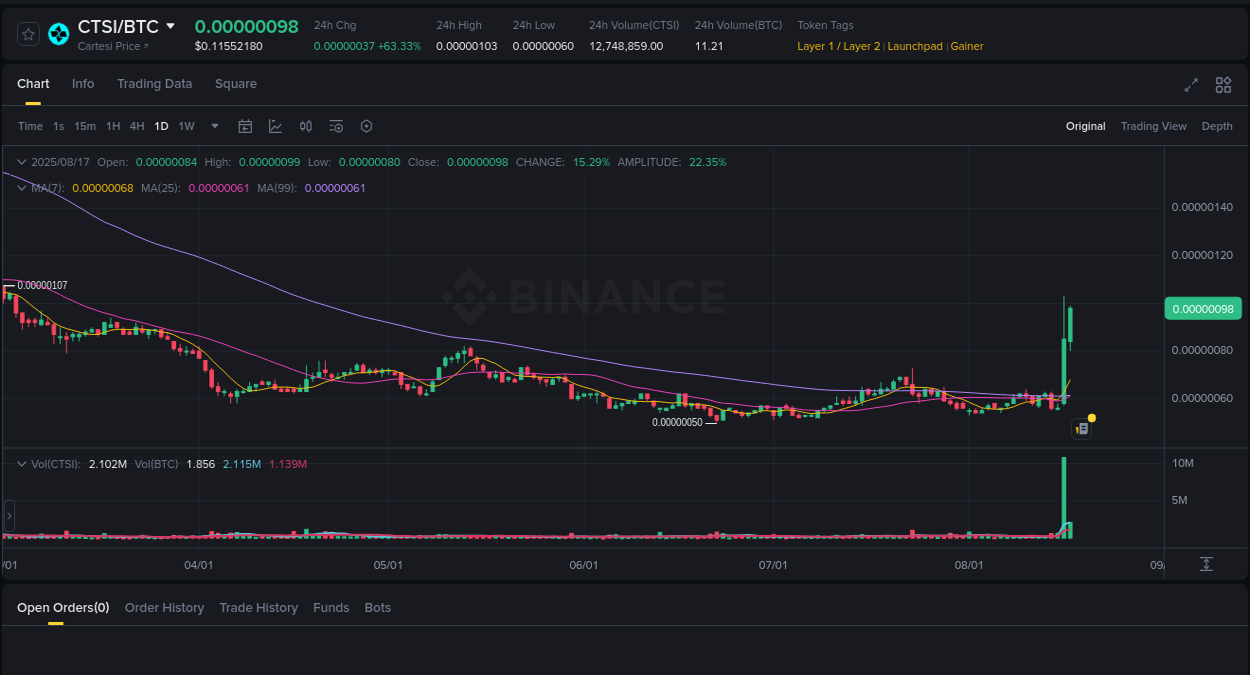Image resolution: width=1250 pixels, height=675 pixels.
Task: Enter fullscreen with the diagonal arrows icon
Action: pyautogui.click(x=1191, y=85)
